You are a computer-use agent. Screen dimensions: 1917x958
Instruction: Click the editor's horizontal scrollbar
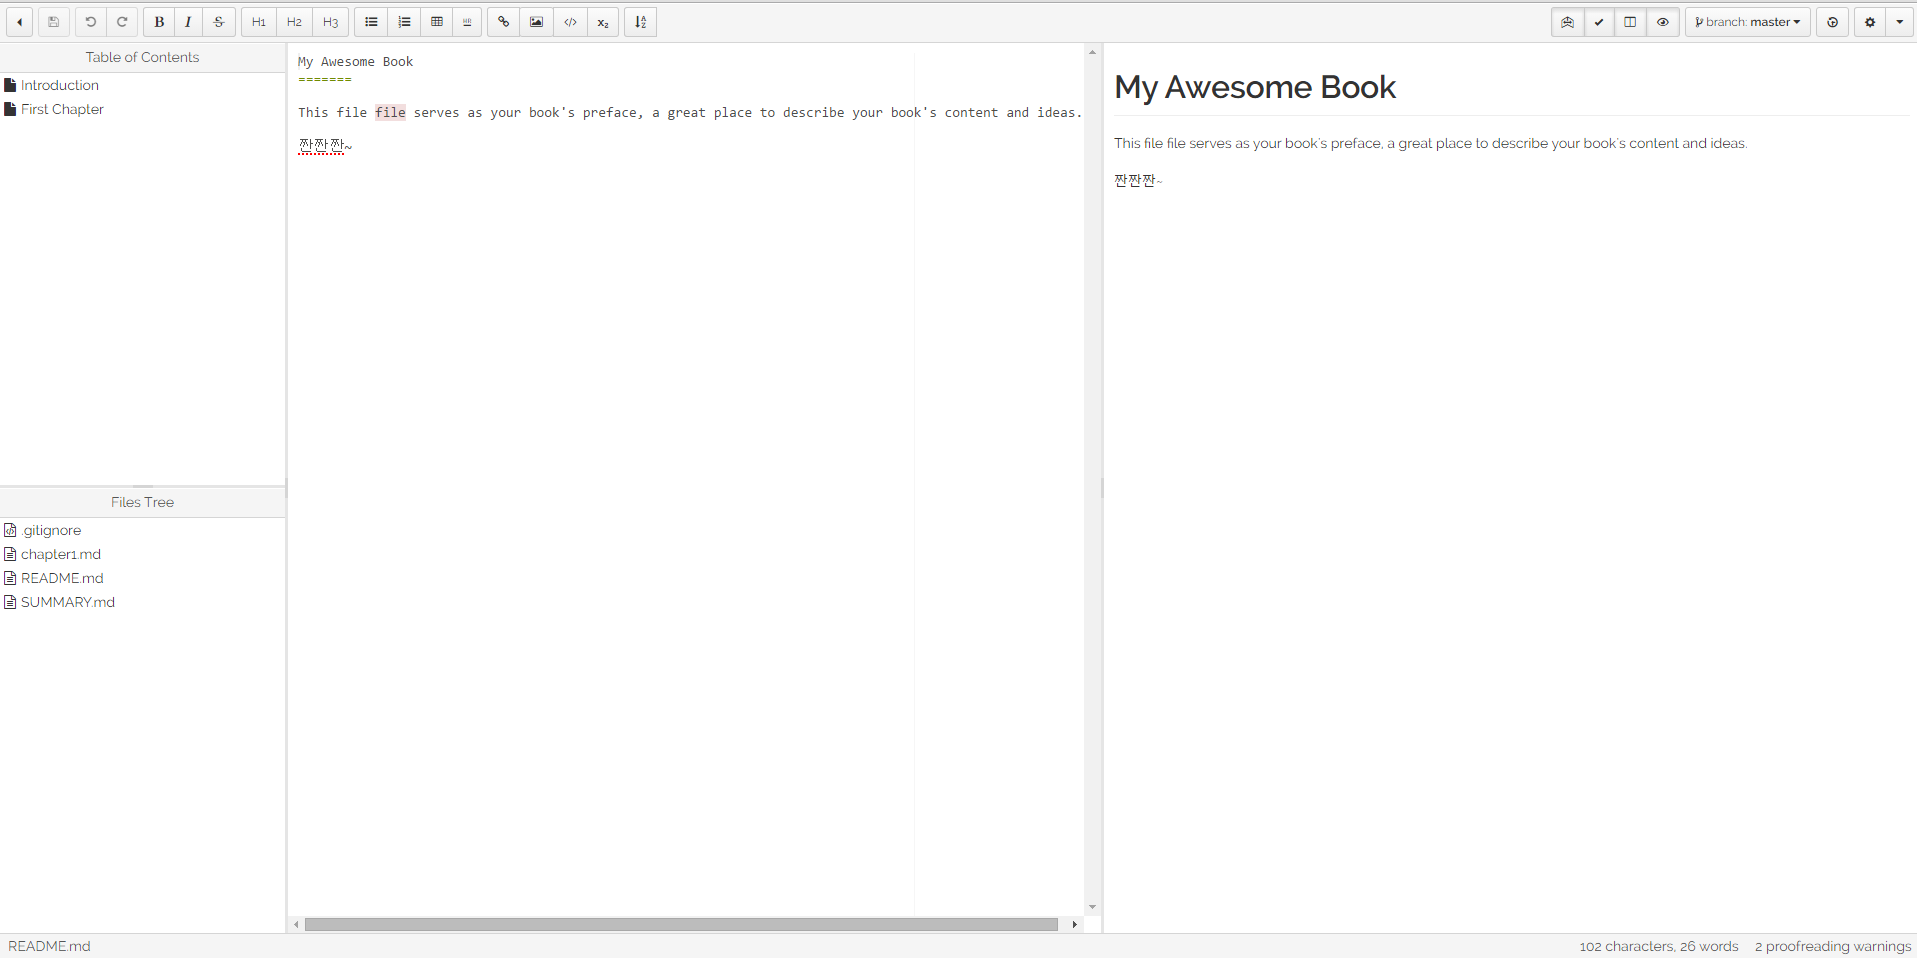pyautogui.click(x=680, y=924)
